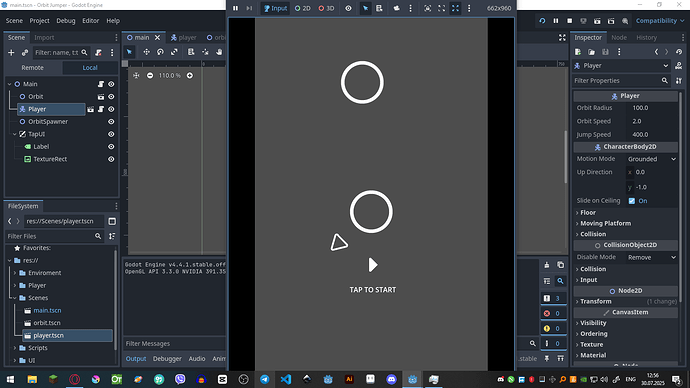Hide the Player node

tap(111, 109)
